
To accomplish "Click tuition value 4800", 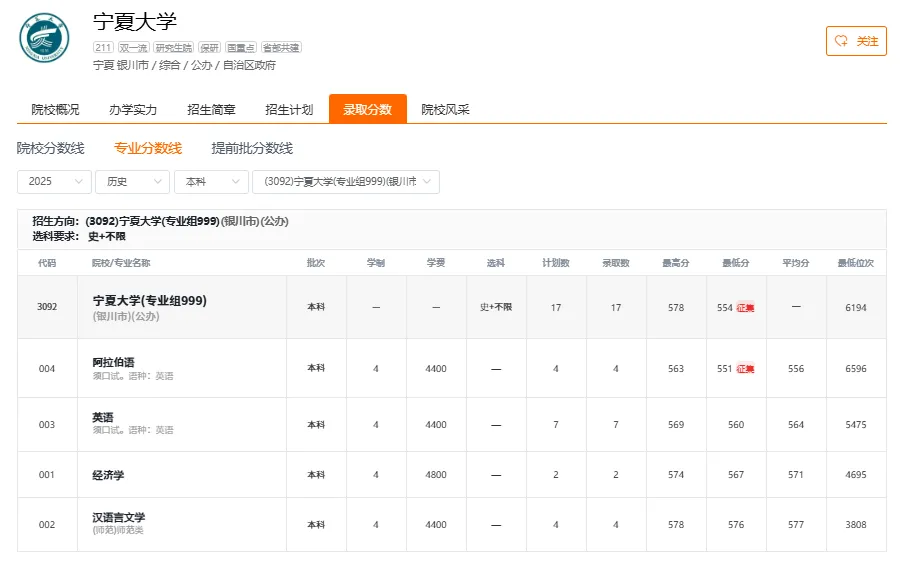I will click(436, 475).
